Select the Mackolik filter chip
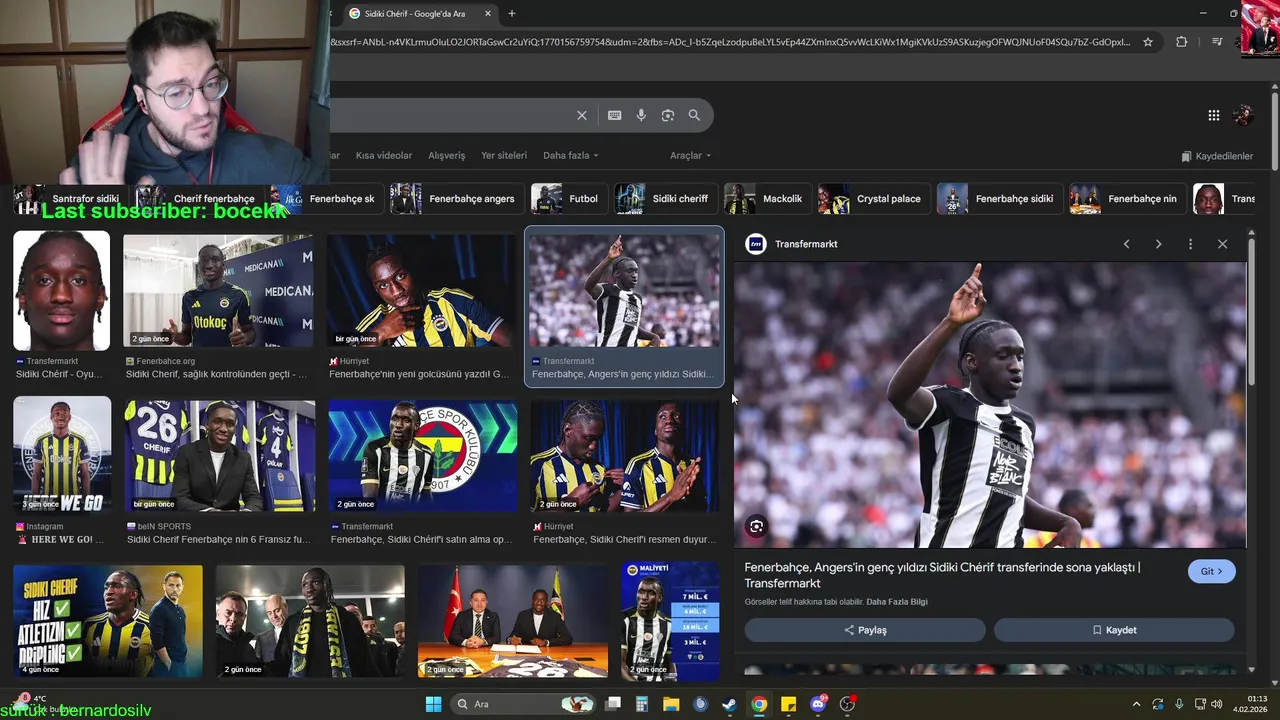Screen dimensions: 1280x720 (x=768, y=199)
